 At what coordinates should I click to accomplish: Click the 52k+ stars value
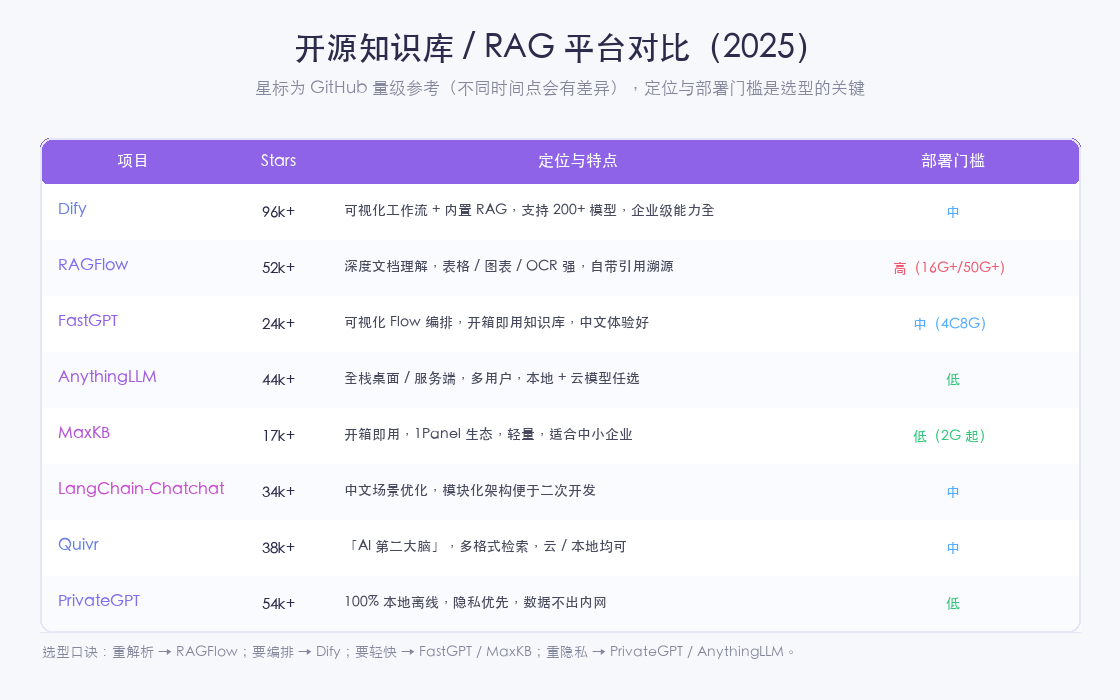pyautogui.click(x=278, y=267)
